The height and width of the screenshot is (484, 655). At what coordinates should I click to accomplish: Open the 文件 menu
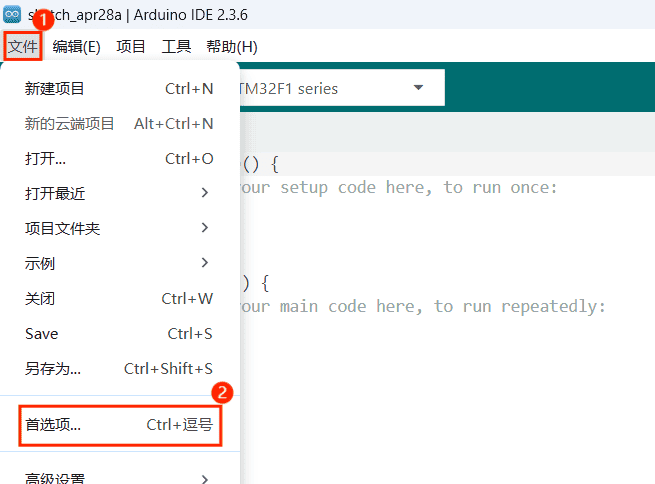[x=21, y=46]
